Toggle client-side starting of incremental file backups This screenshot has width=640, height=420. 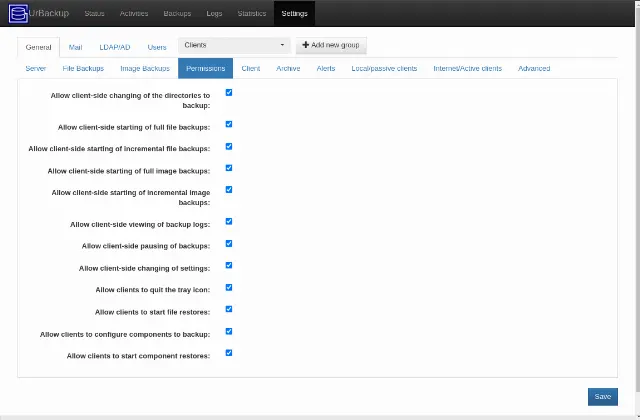click(x=229, y=146)
